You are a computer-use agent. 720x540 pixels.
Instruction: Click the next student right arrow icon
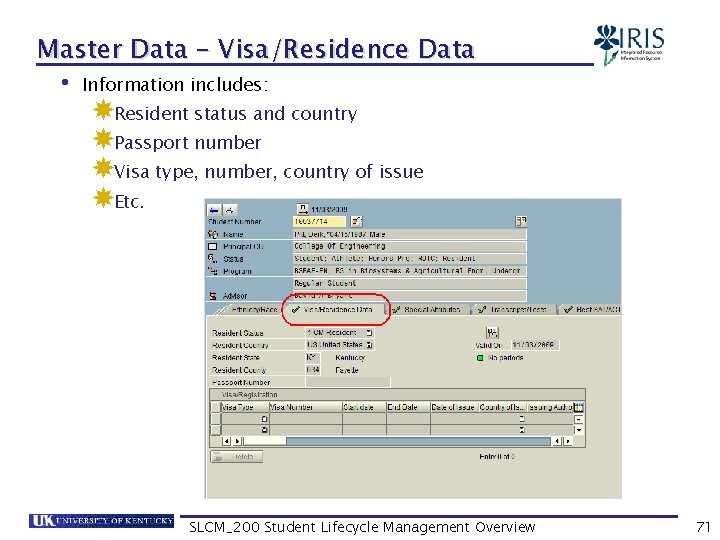230,210
